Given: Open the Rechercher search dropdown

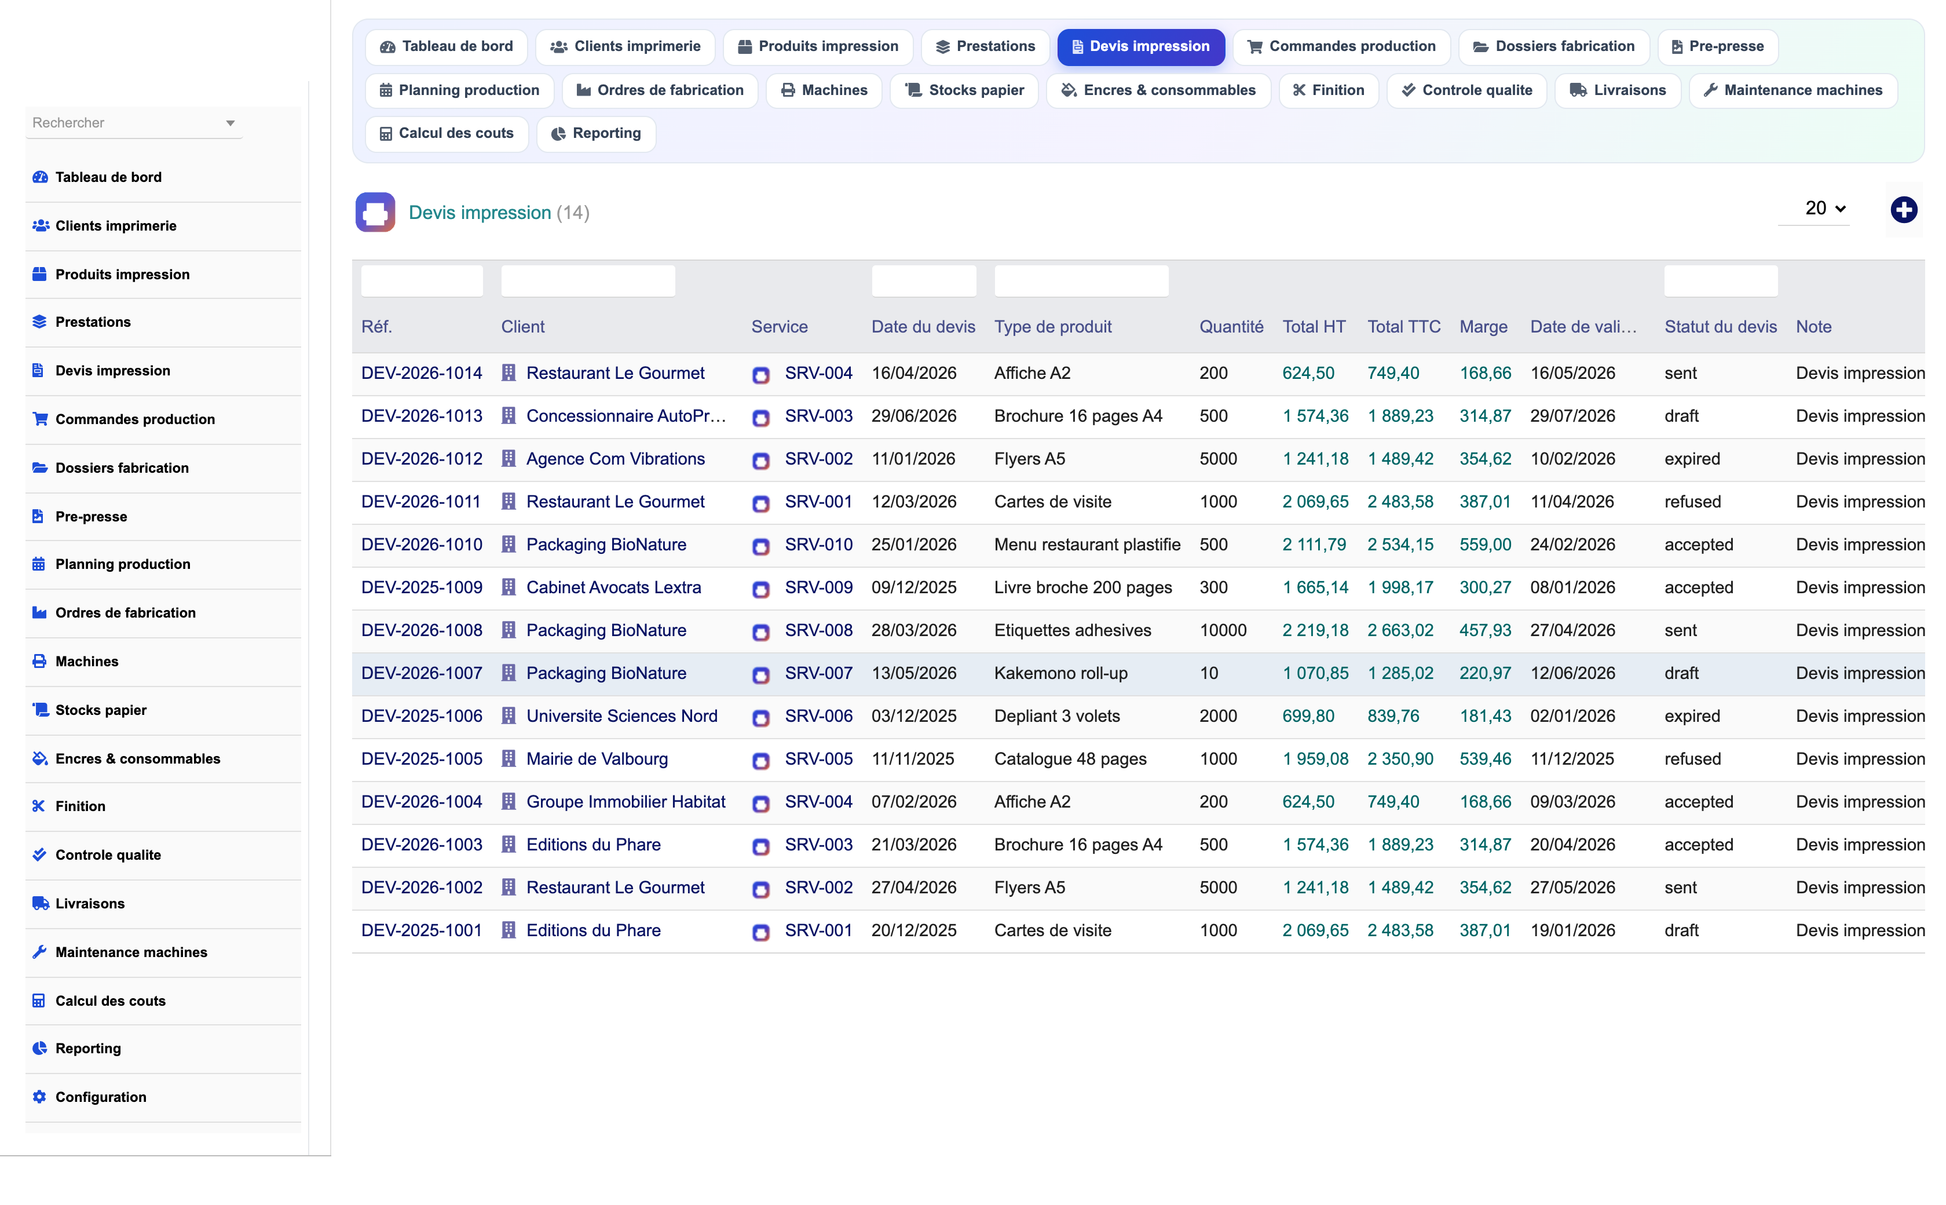Looking at the screenshot, I should coord(133,123).
